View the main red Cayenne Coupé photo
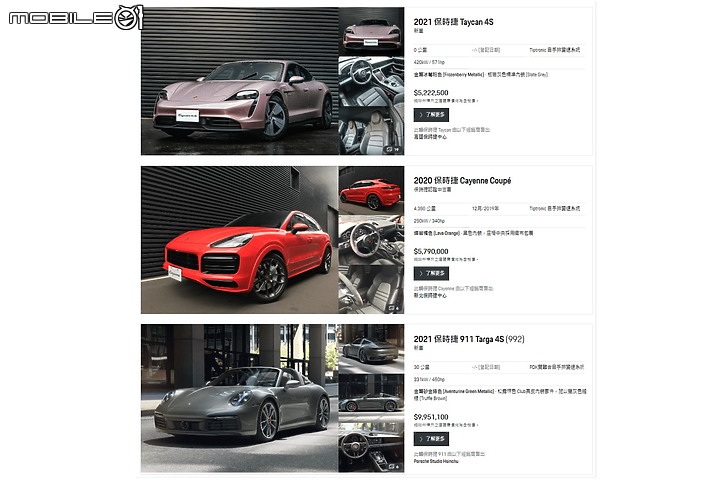Image resolution: width=720 pixels, height=480 pixels. [x=240, y=240]
